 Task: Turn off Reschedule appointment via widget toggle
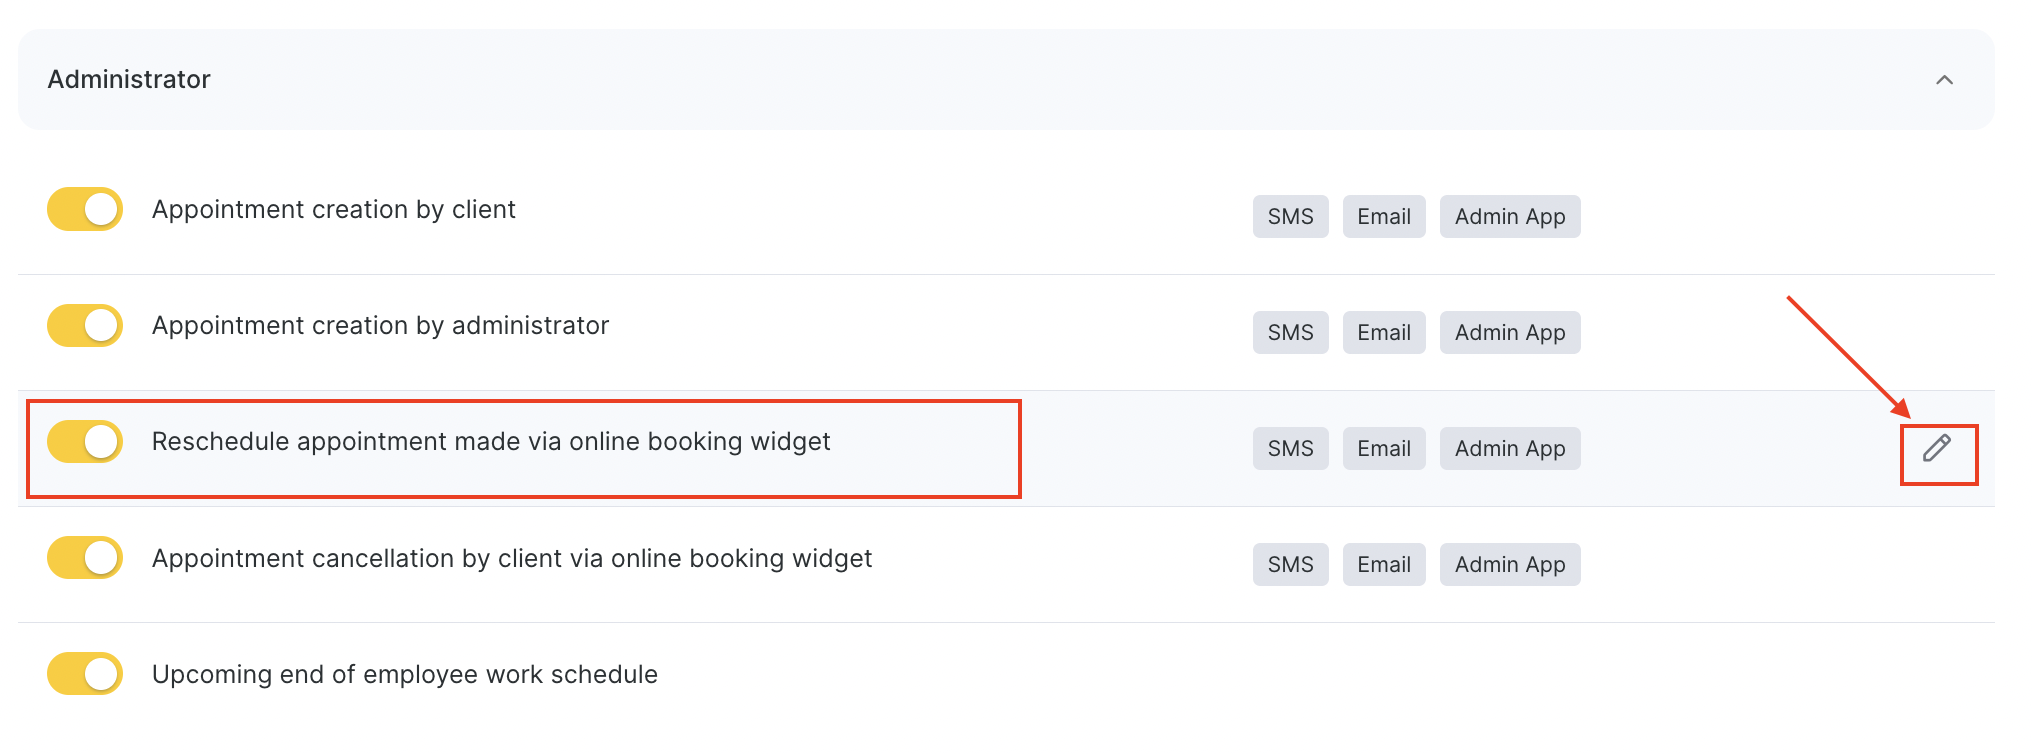[85, 441]
